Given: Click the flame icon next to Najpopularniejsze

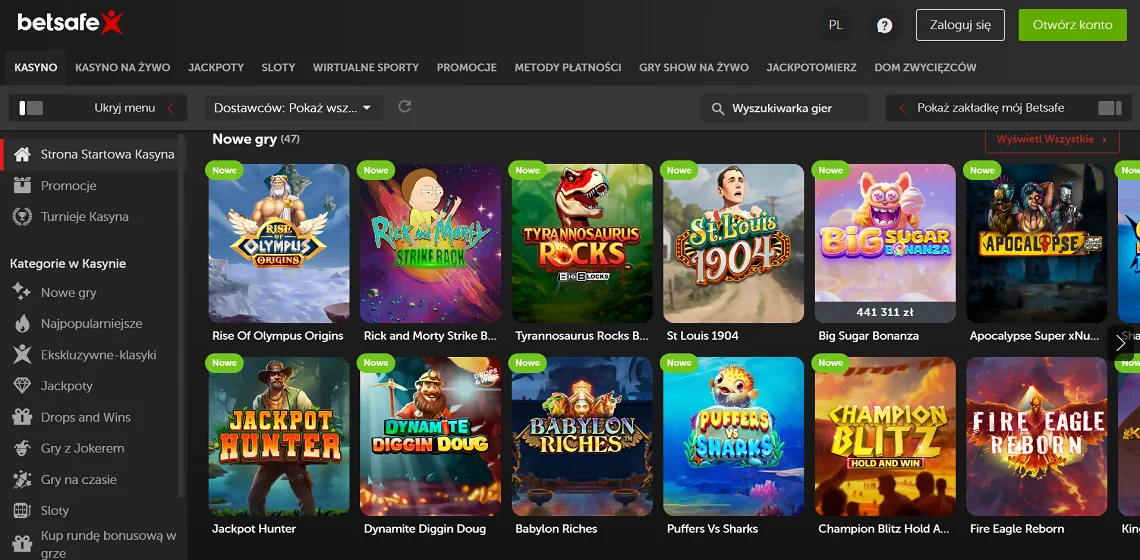Looking at the screenshot, I should point(22,324).
